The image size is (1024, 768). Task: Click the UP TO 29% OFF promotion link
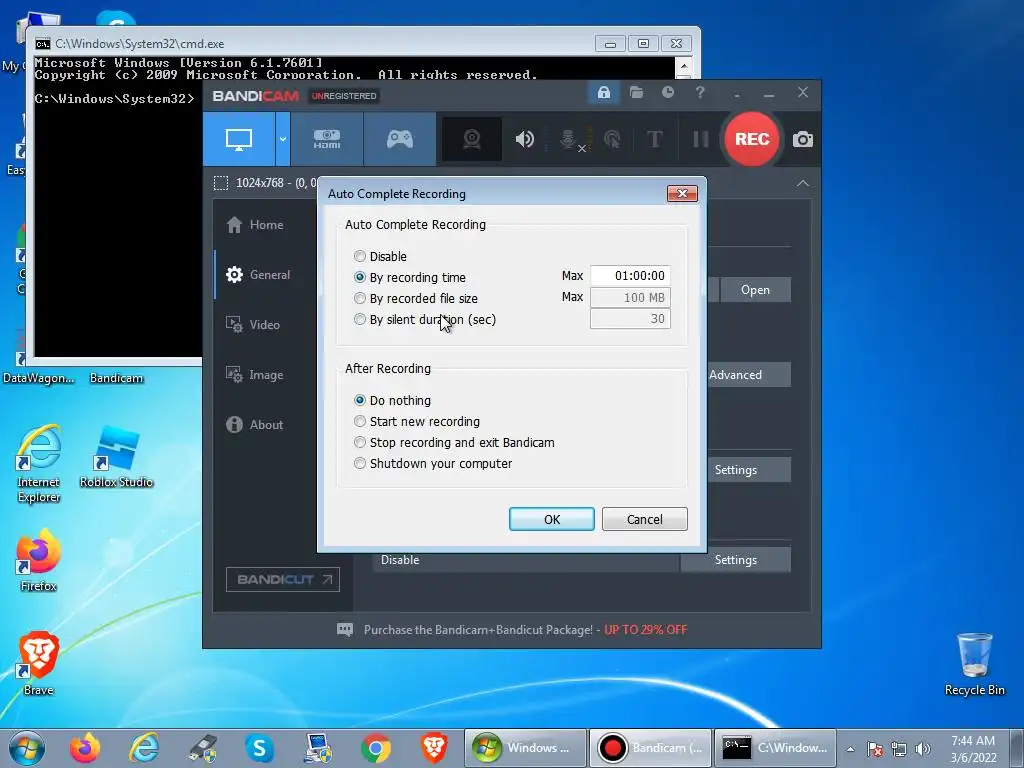[645, 630]
